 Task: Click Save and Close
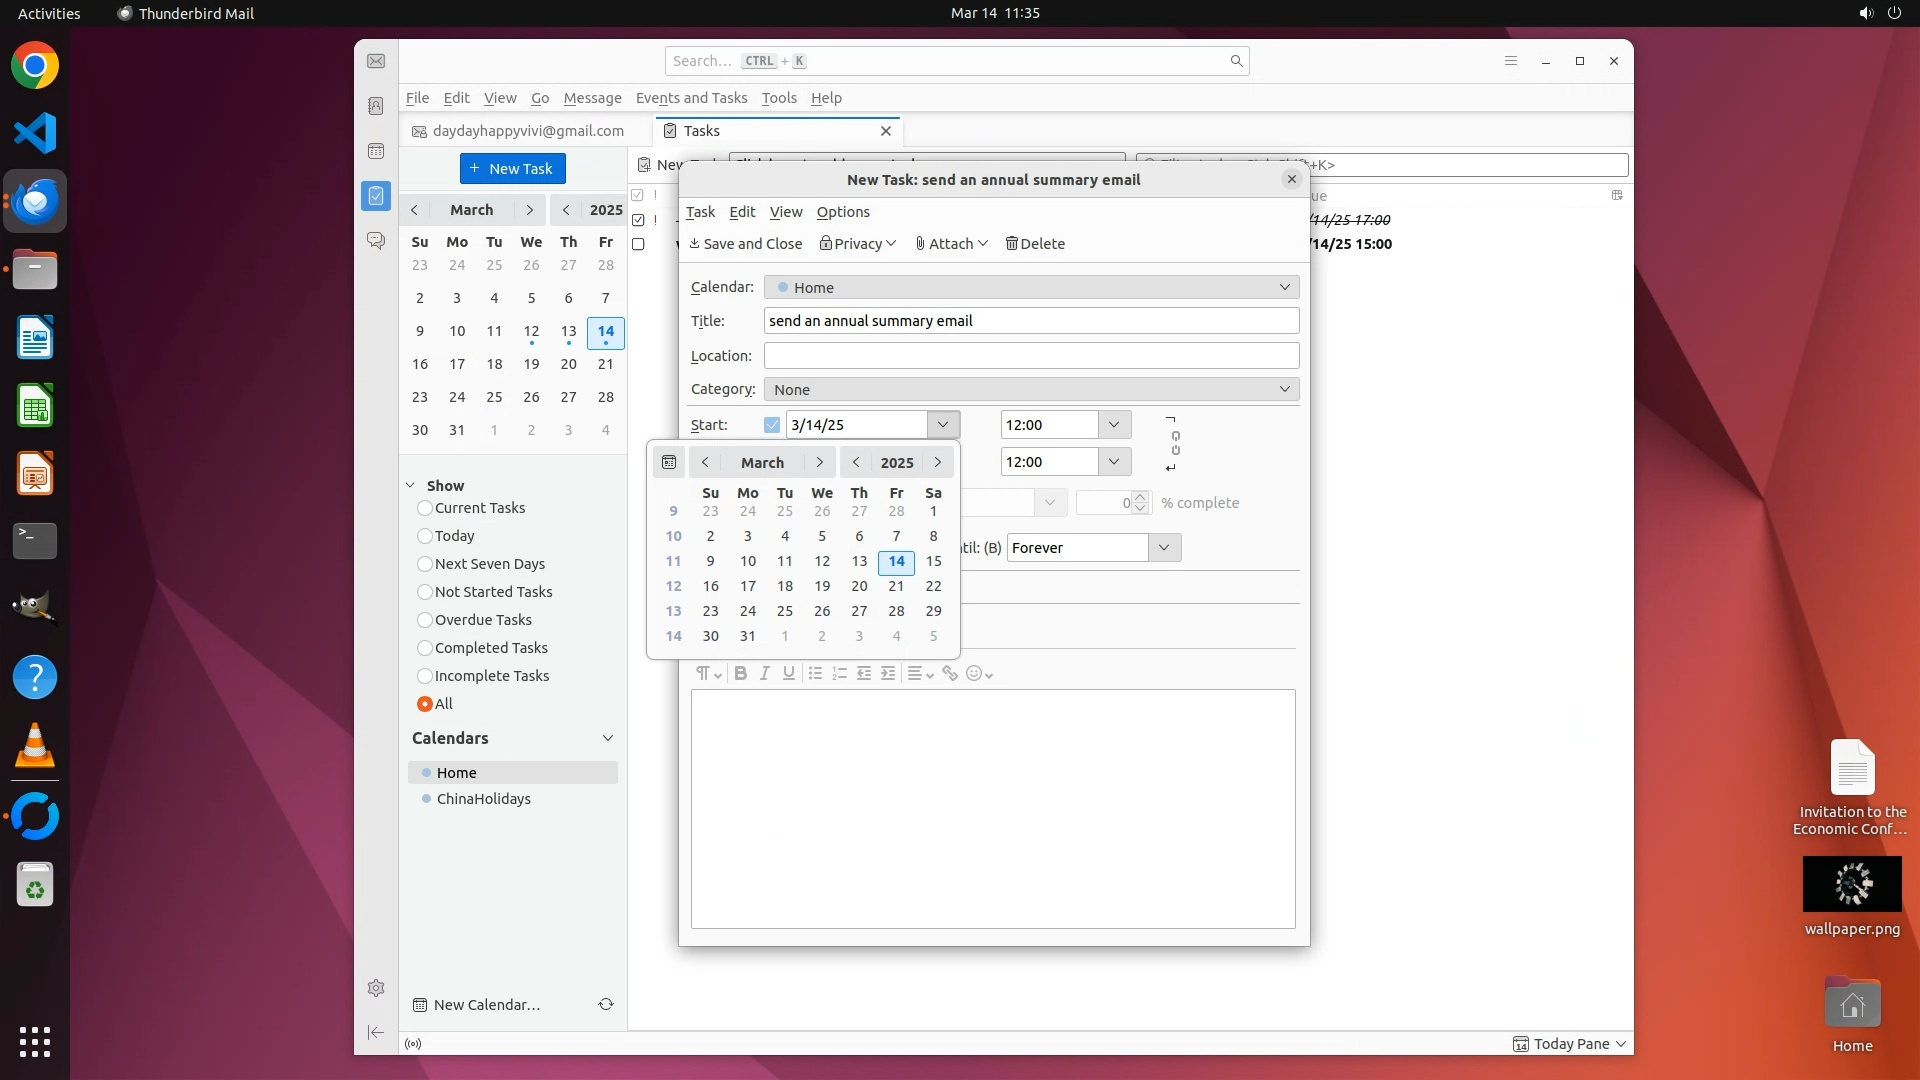(746, 244)
